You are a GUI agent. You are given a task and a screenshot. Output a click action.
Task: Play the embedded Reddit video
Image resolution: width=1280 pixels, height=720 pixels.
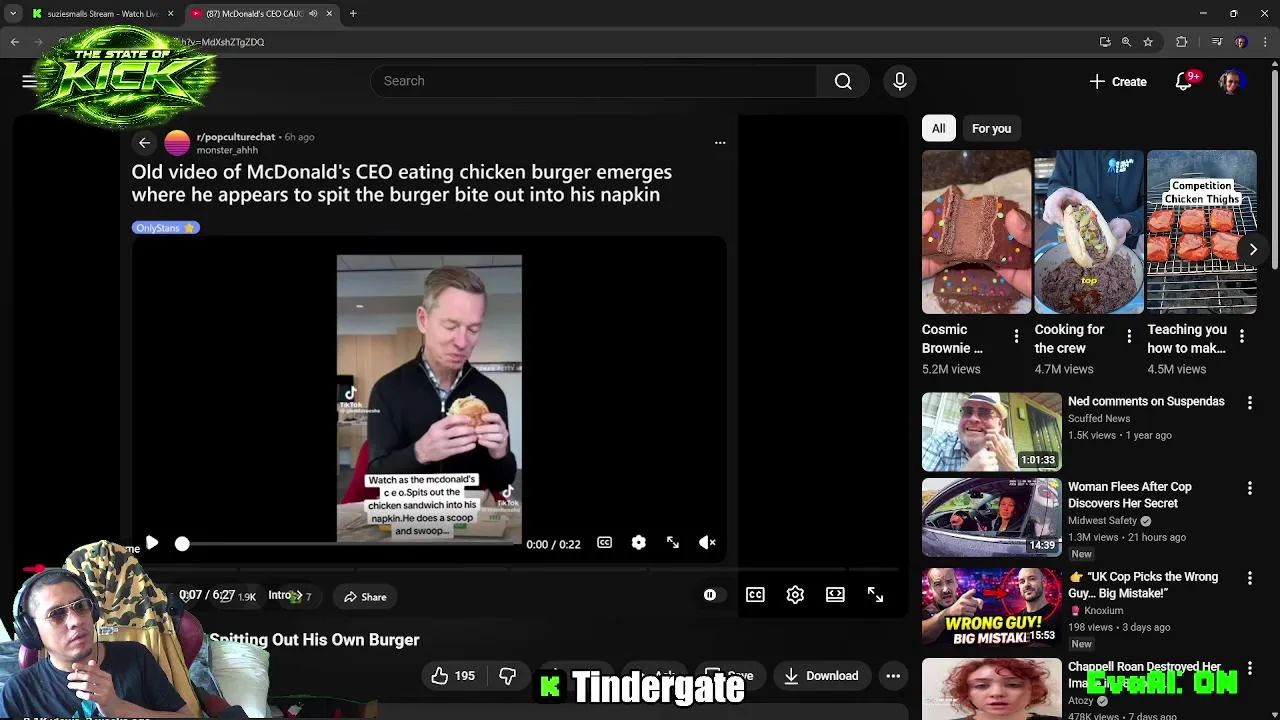click(x=151, y=543)
